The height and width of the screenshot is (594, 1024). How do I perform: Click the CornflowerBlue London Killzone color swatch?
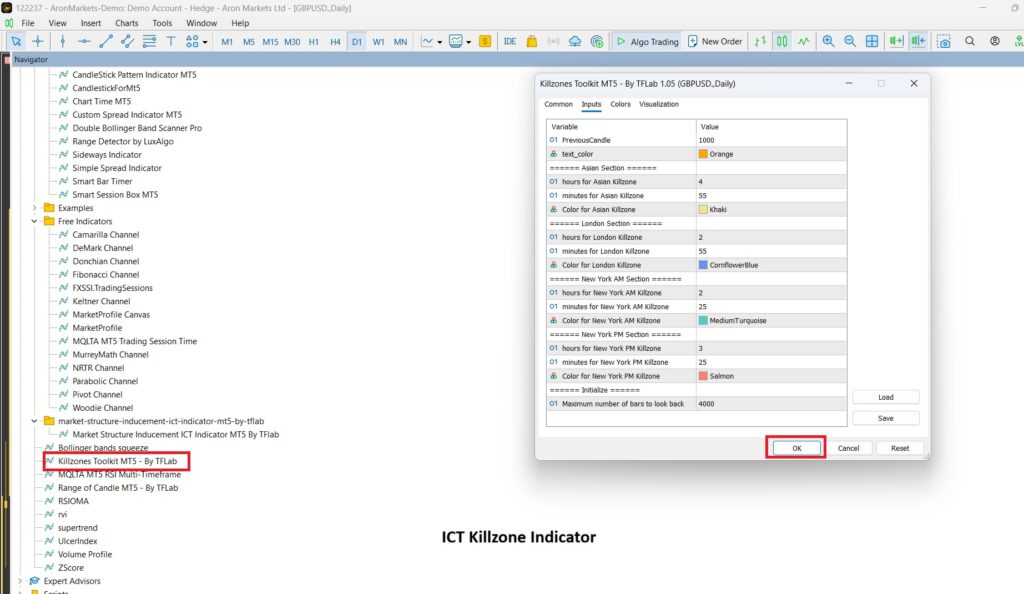[703, 265]
